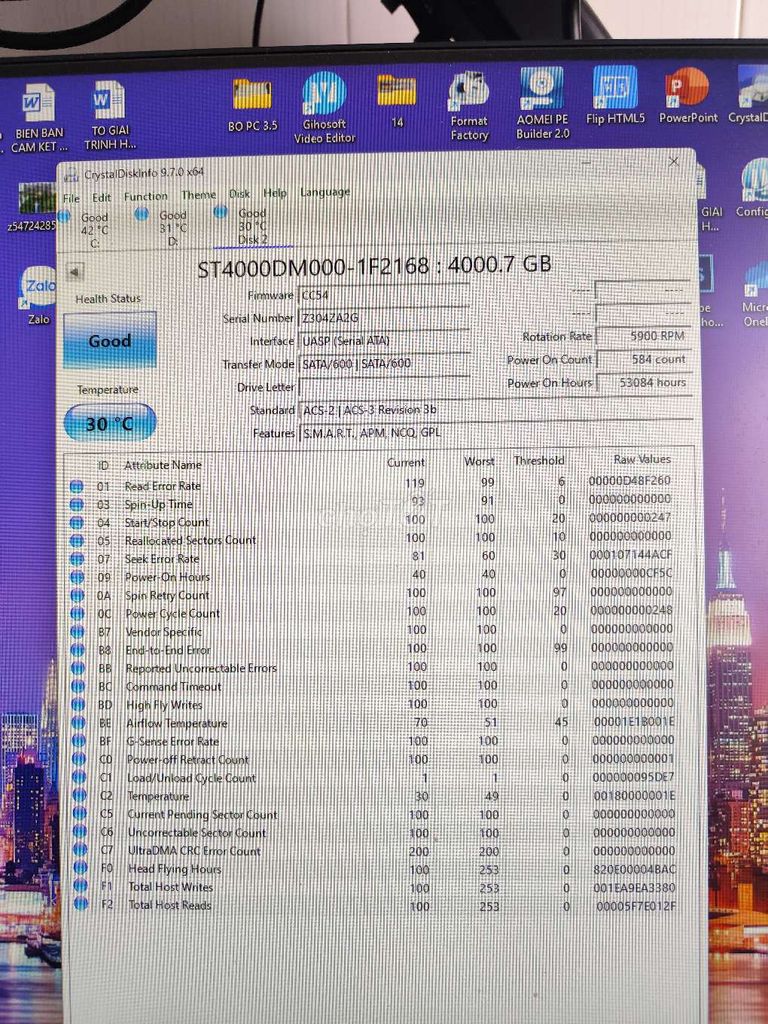
Task: Select the Seek Error Rate row
Action: [372, 558]
